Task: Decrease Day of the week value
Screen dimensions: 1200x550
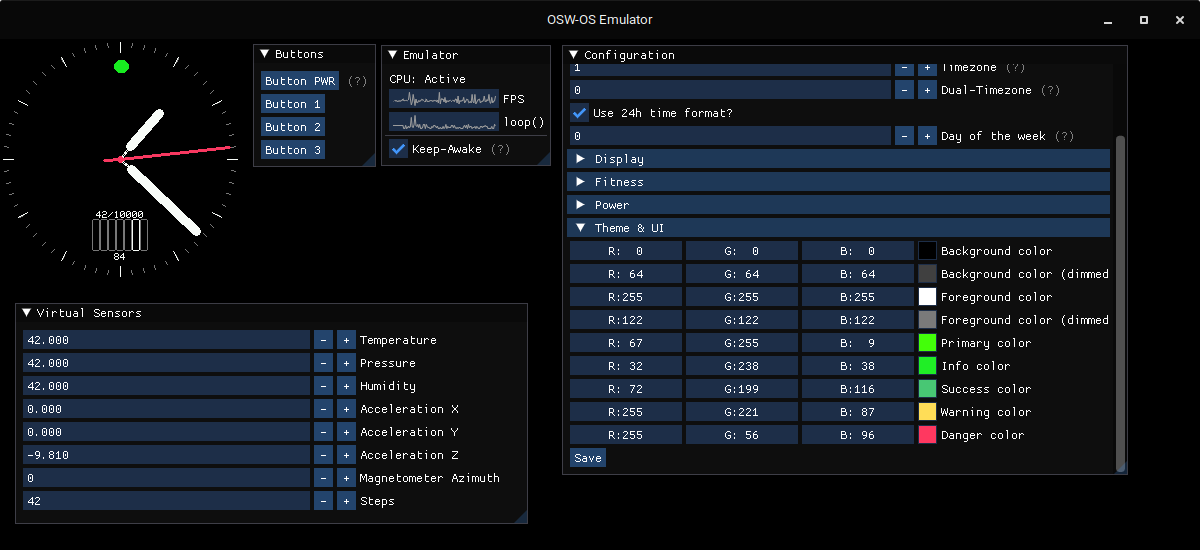Action: [904, 136]
